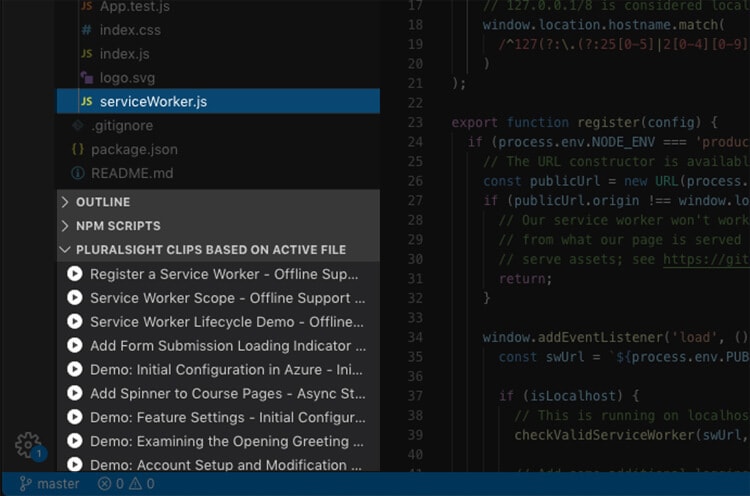Open the errors count in status bar

point(111,484)
